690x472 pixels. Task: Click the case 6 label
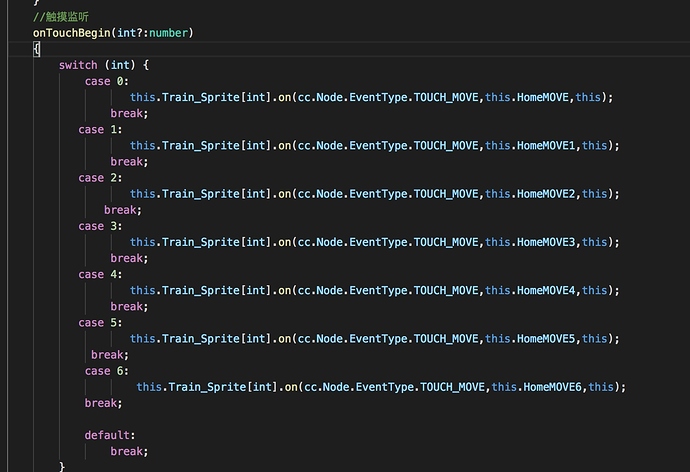click(106, 371)
